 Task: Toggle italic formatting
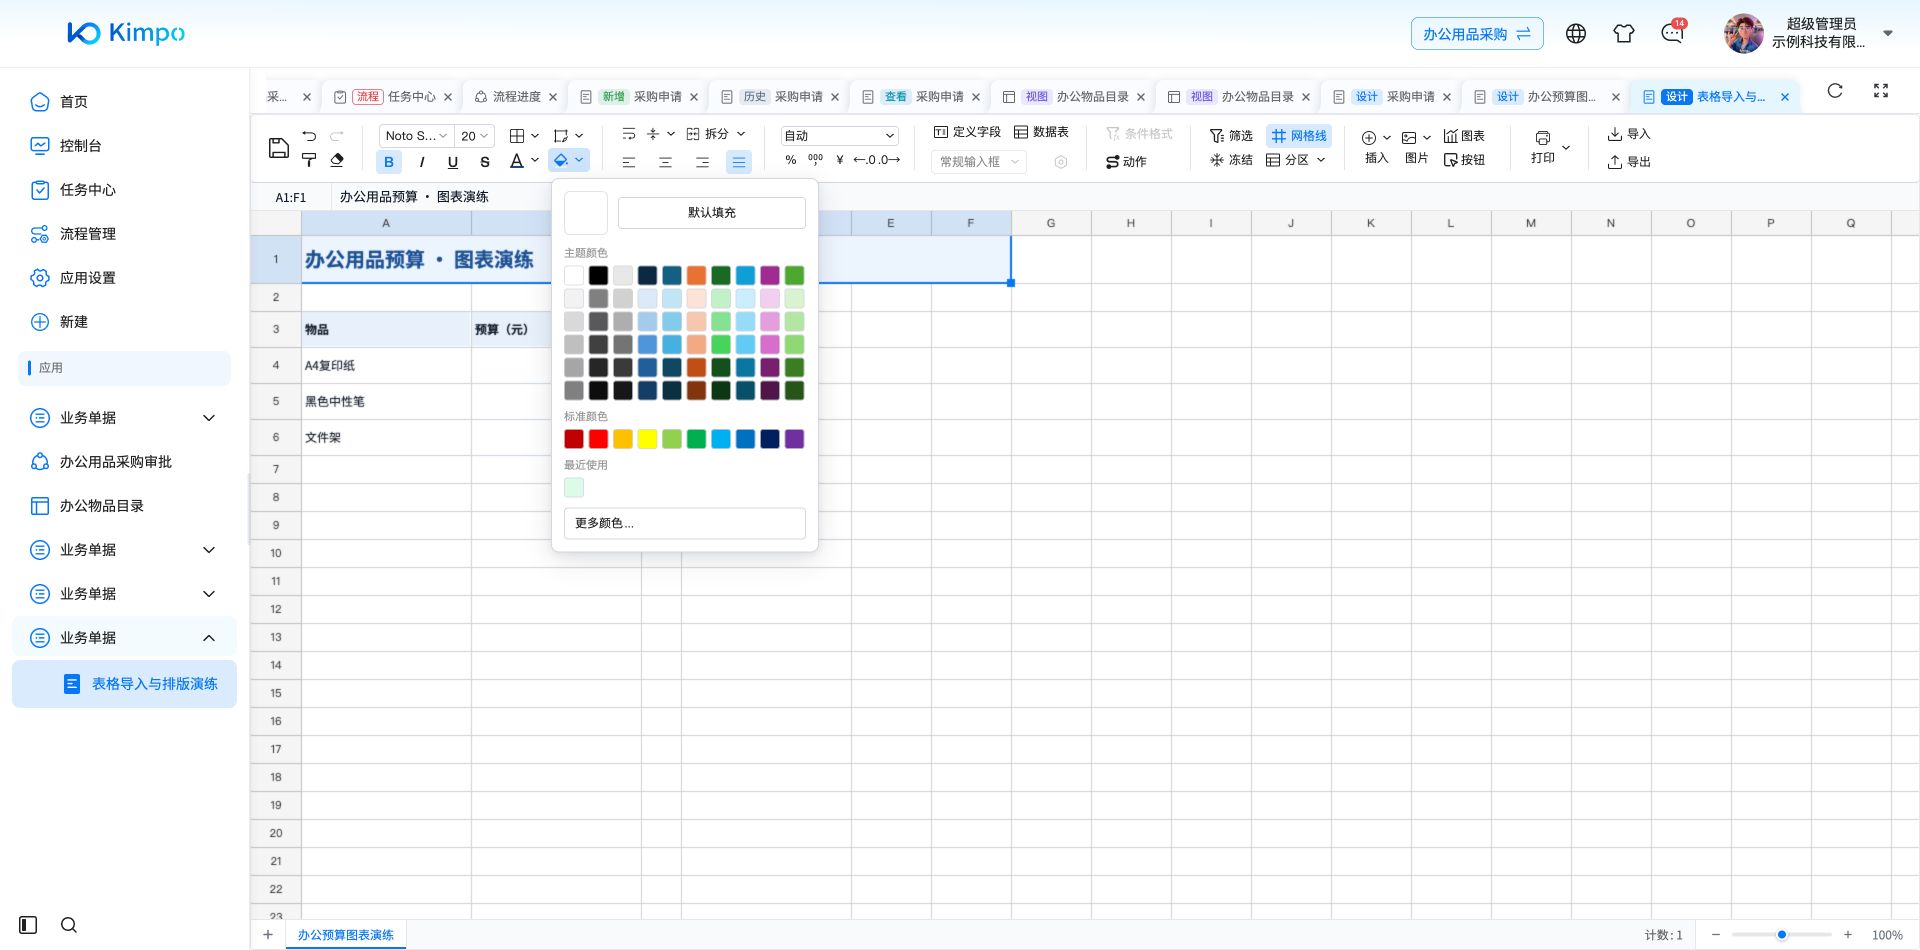pos(421,162)
